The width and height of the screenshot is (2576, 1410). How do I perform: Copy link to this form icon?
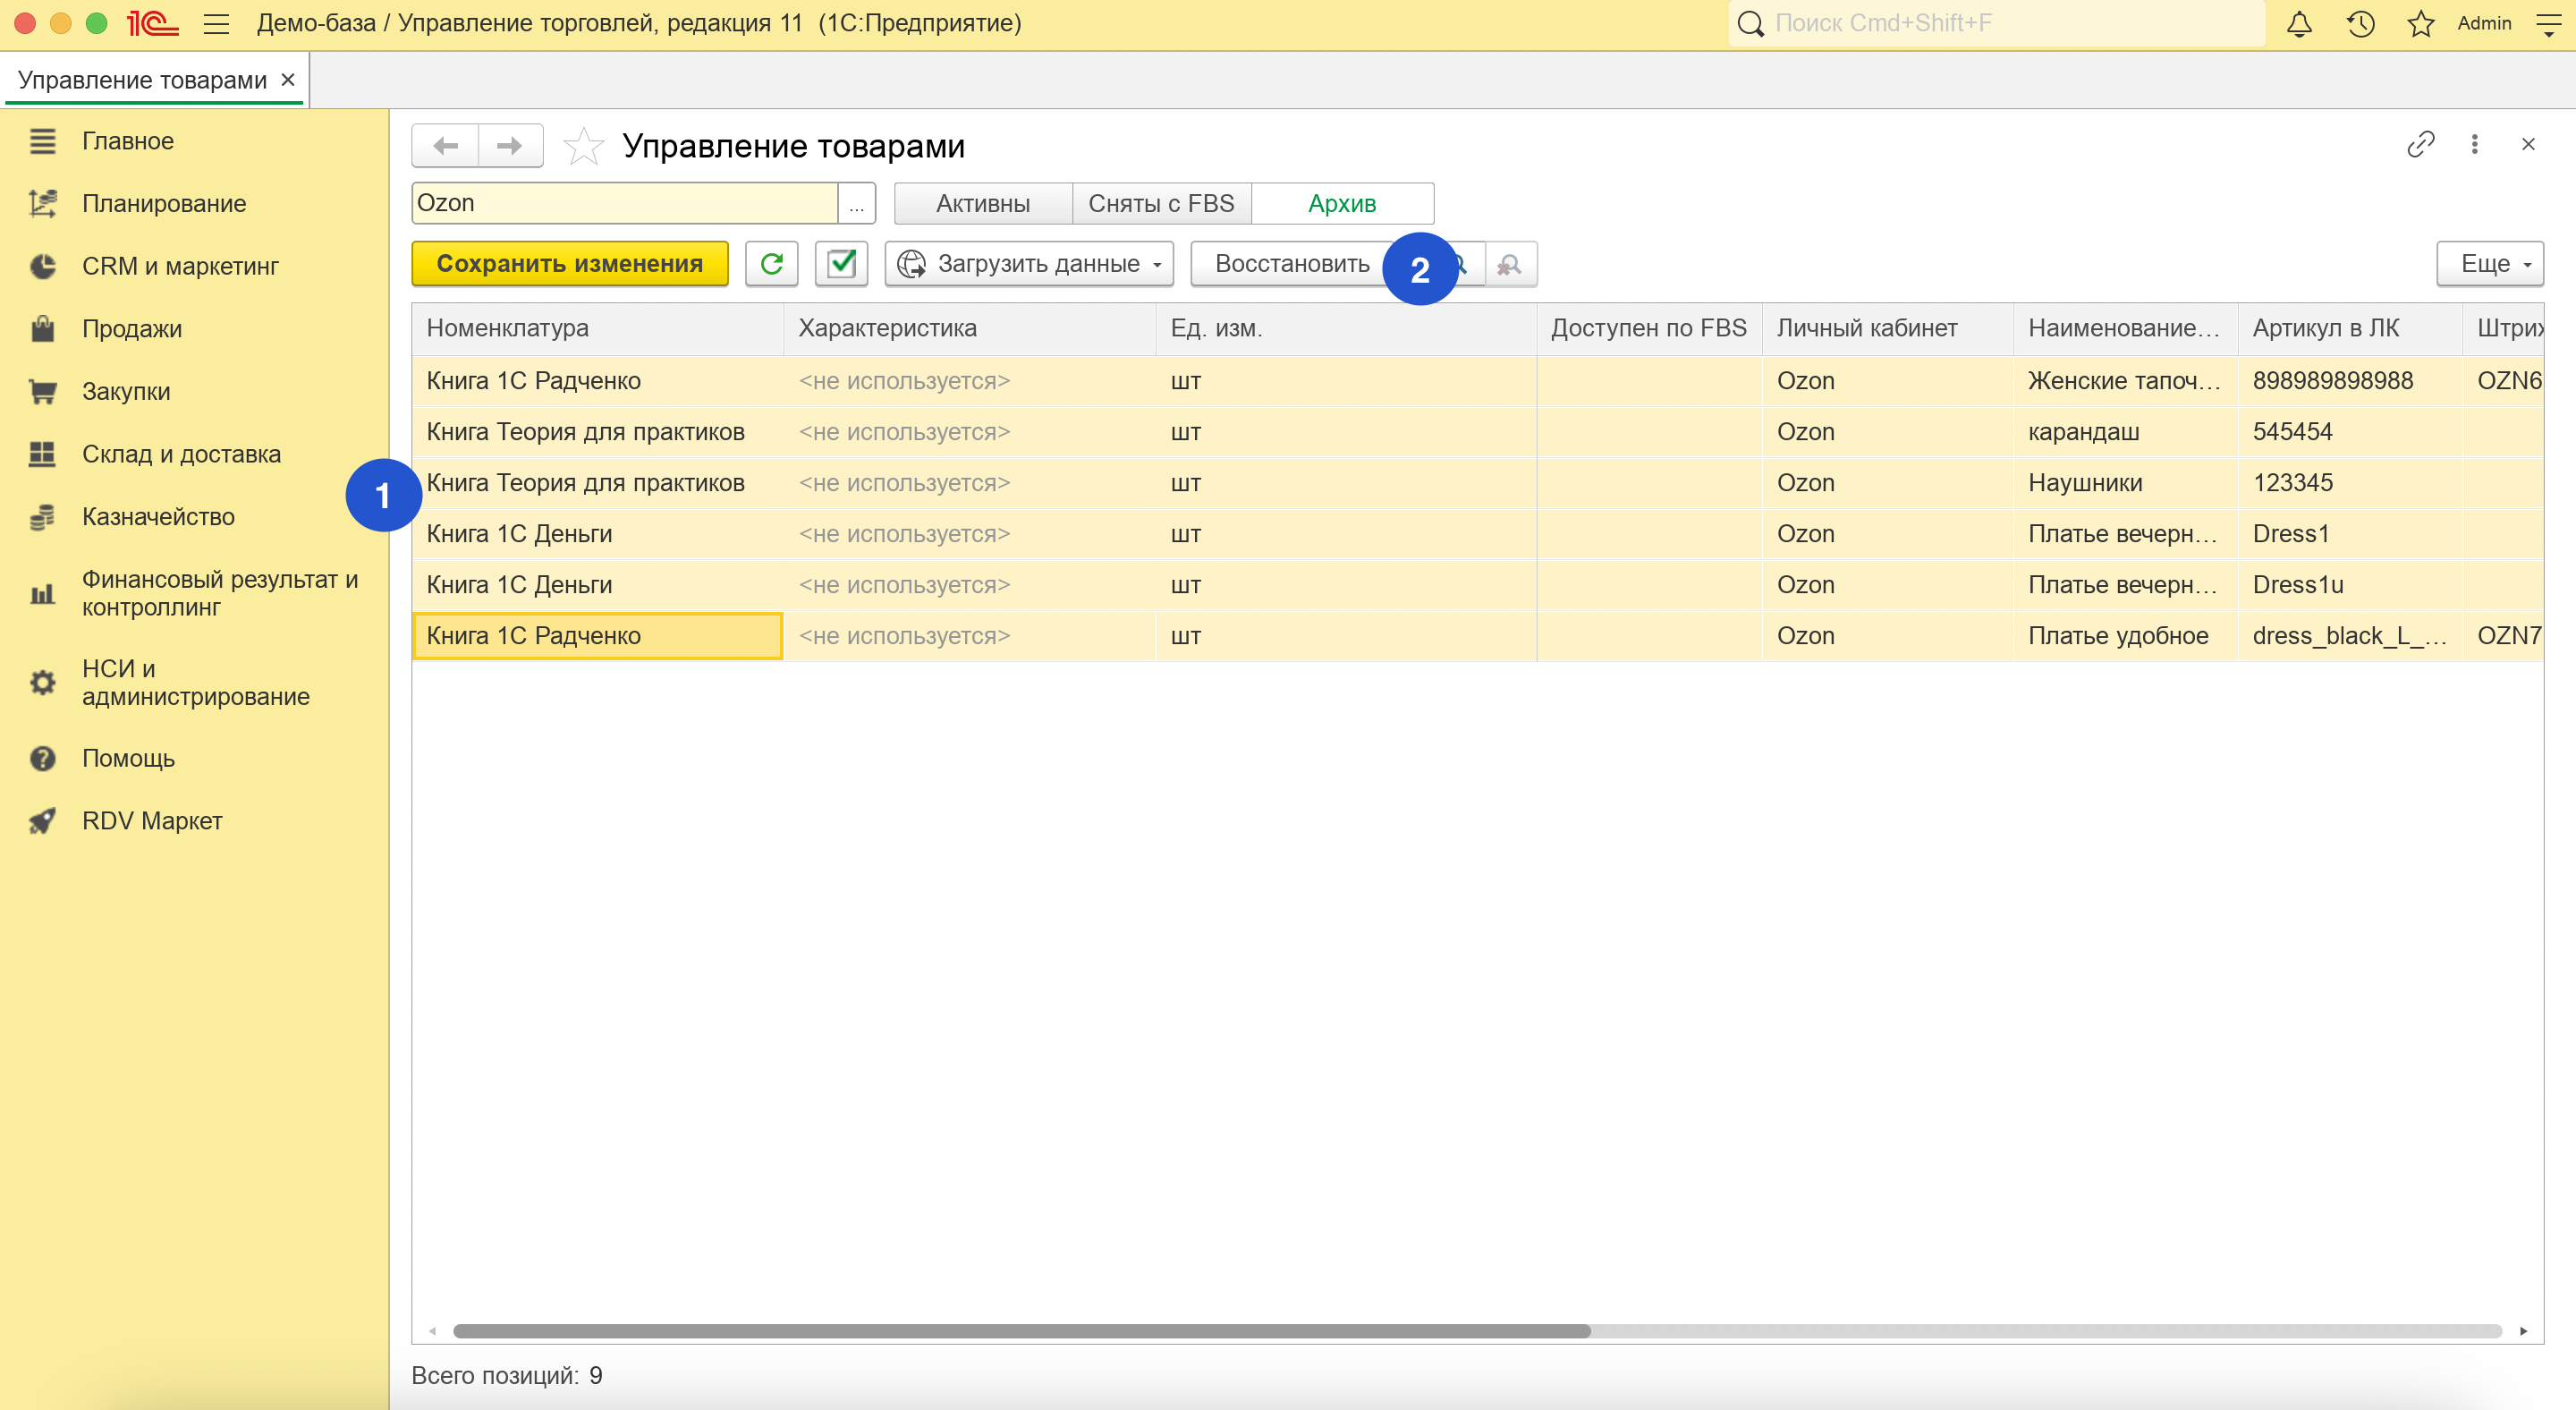(2420, 145)
